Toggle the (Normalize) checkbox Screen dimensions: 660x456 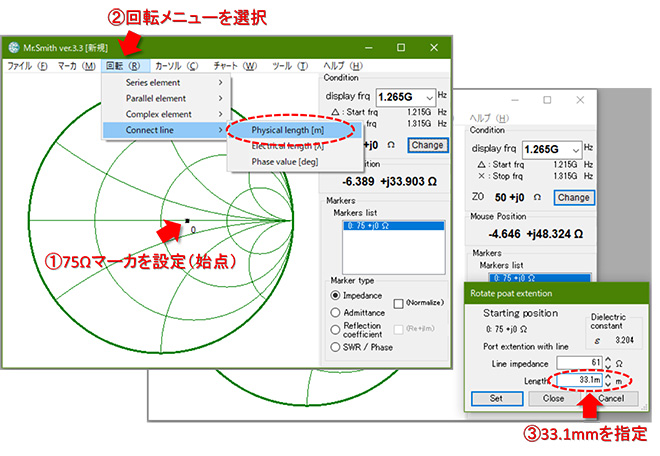pos(398,303)
